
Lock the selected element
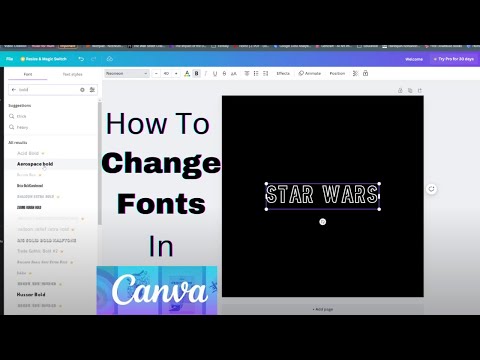(365, 73)
